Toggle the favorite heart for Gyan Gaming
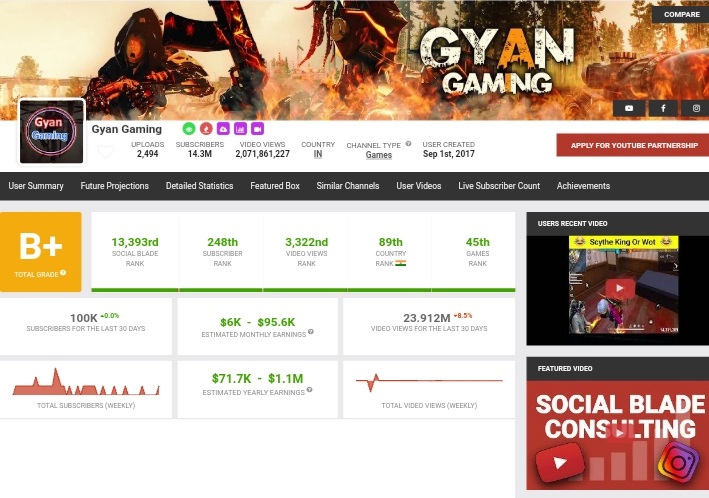The width and height of the screenshot is (709, 498). click(x=105, y=152)
